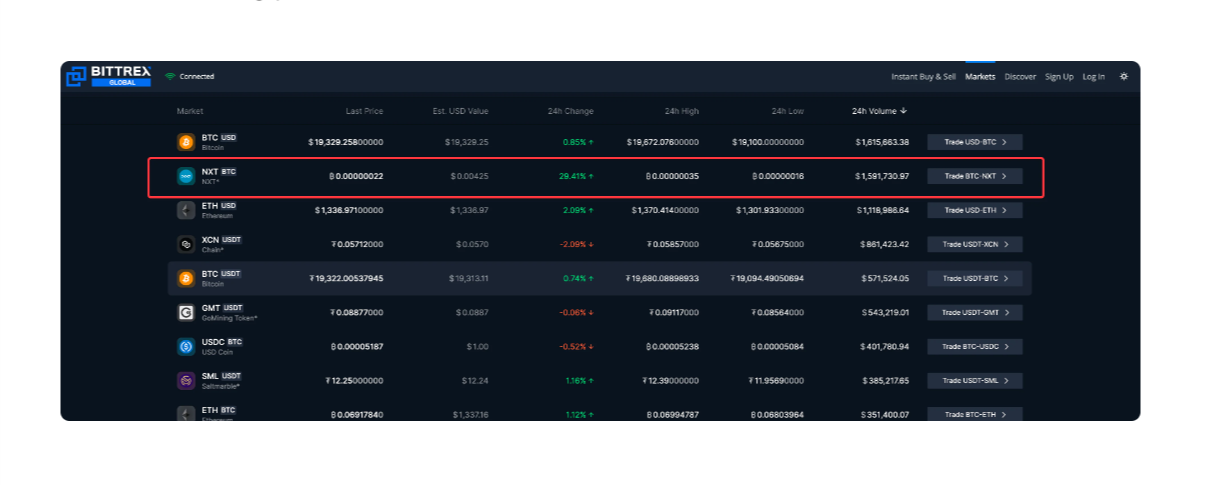Select the SML USDT market name
This screenshot has height=485, width=1213.
[x=222, y=376]
